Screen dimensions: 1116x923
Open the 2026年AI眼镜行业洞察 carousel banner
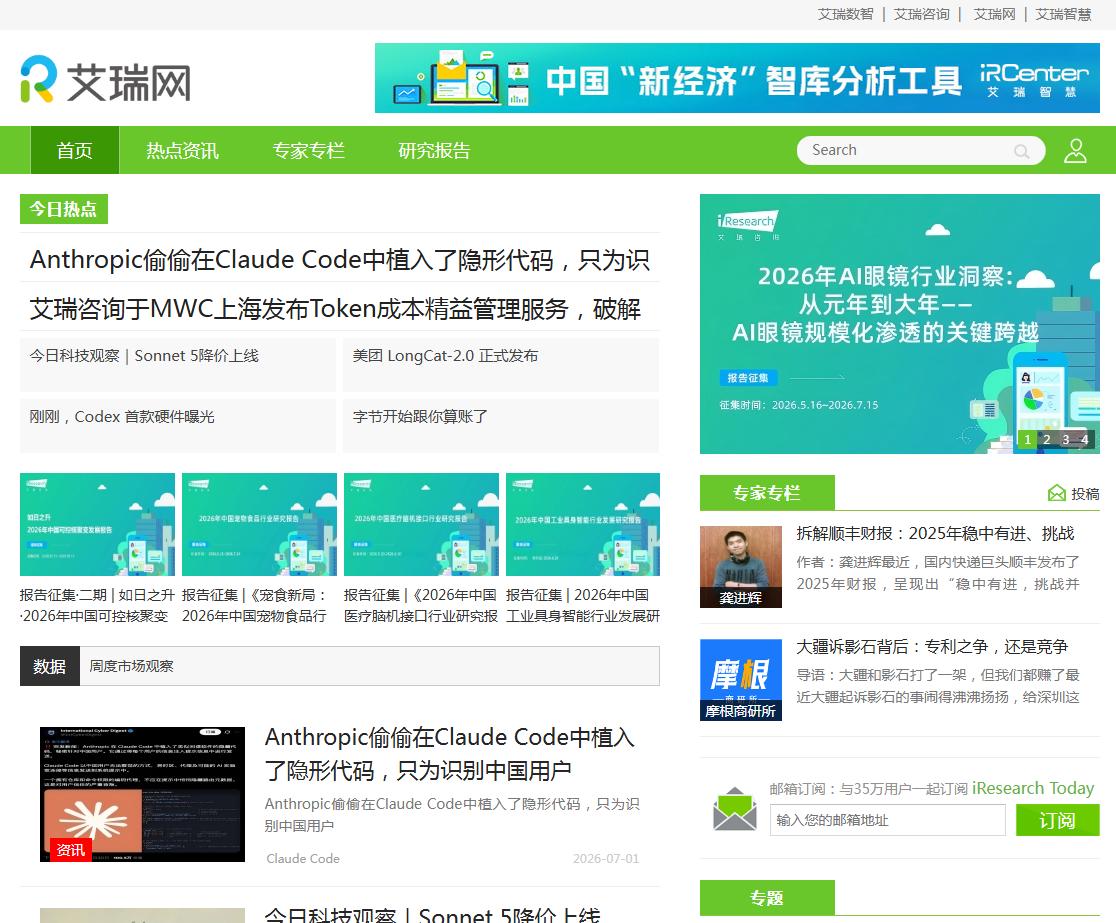[900, 324]
